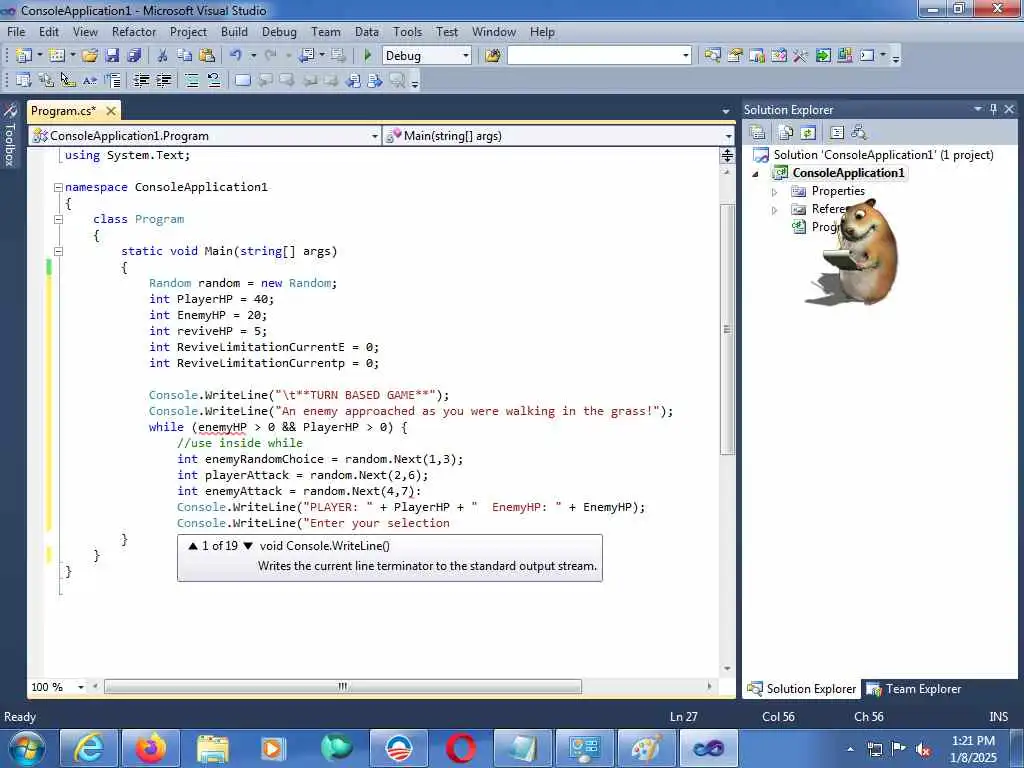Open the Undo history dropdown arrow
Viewport: 1024px width, 768px height.
coord(253,56)
